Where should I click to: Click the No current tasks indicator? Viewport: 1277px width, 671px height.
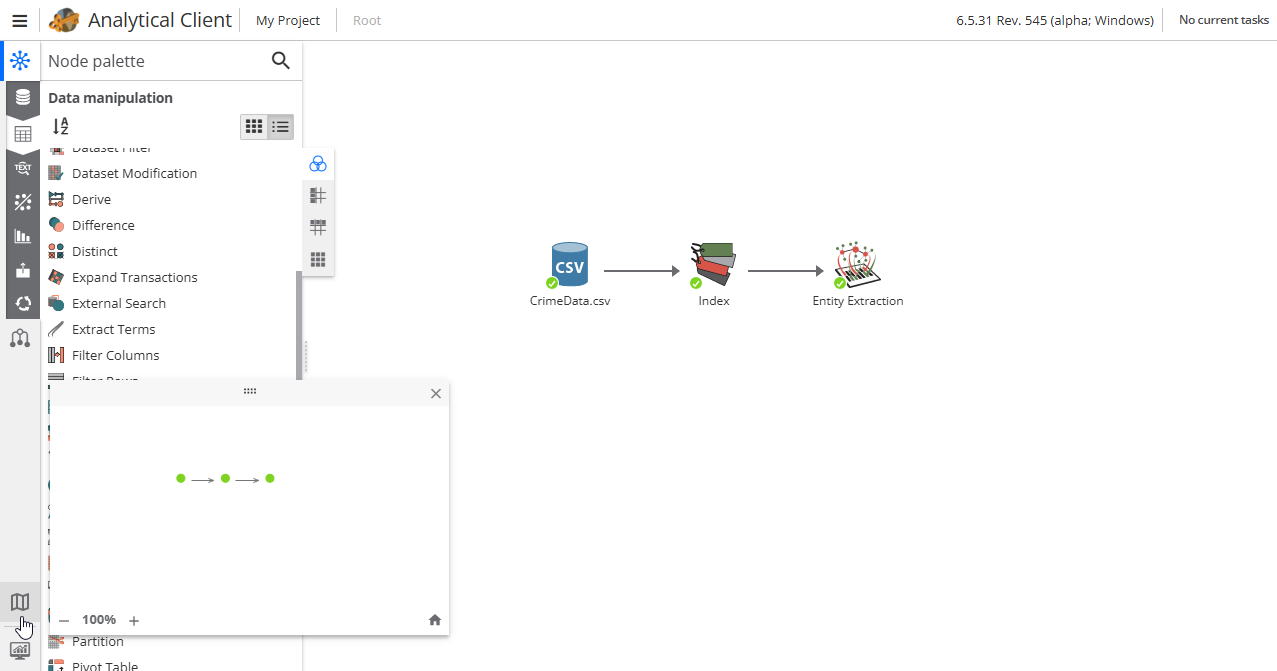click(x=1223, y=20)
